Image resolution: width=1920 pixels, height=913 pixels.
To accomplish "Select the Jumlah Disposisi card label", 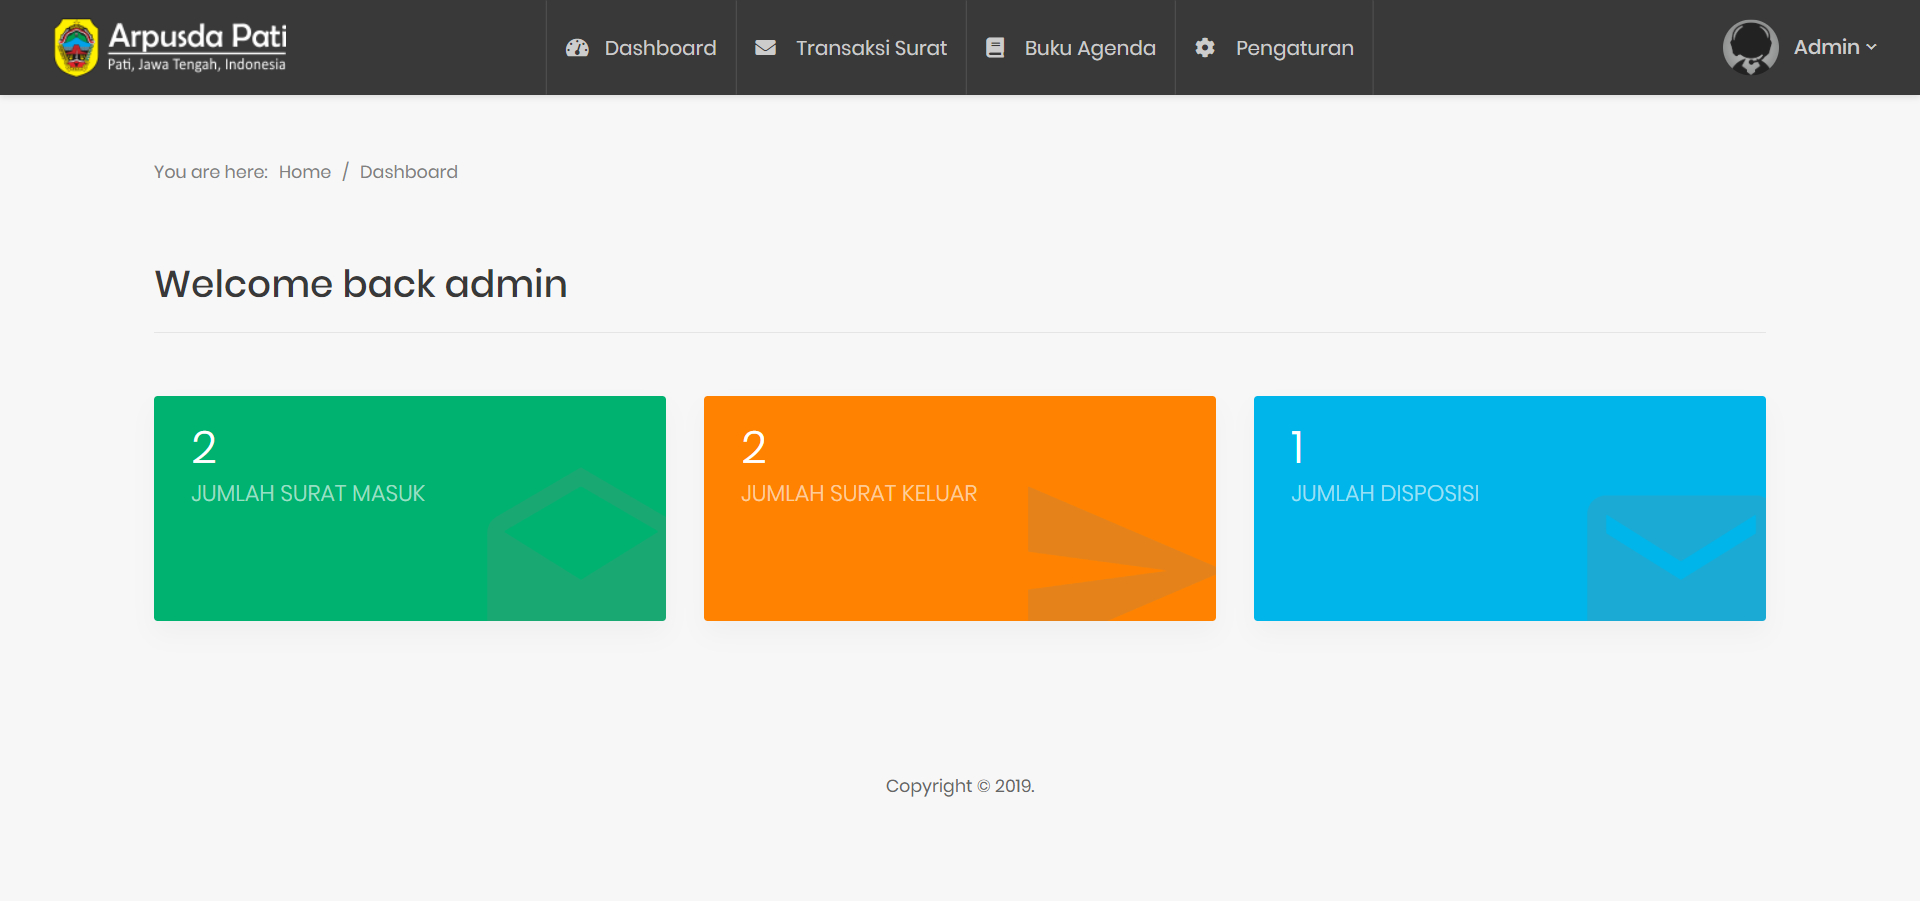I will pos(1385,494).
